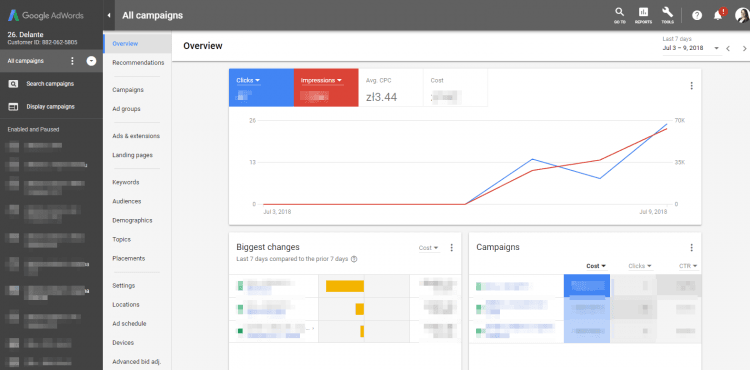Open the date range dropdown Jul 3 – 9, 2018
Viewport: 750px width, 370px height.
click(x=691, y=48)
